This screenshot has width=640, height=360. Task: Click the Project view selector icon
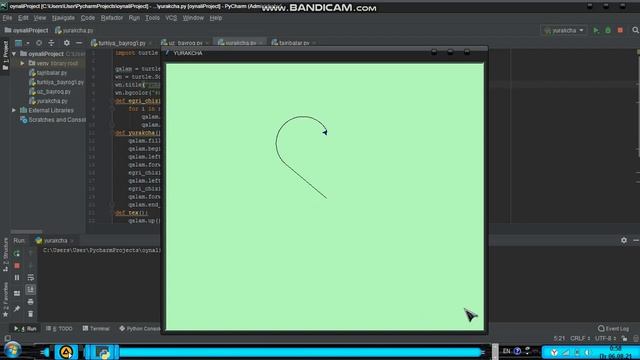pyautogui.click(x=18, y=43)
